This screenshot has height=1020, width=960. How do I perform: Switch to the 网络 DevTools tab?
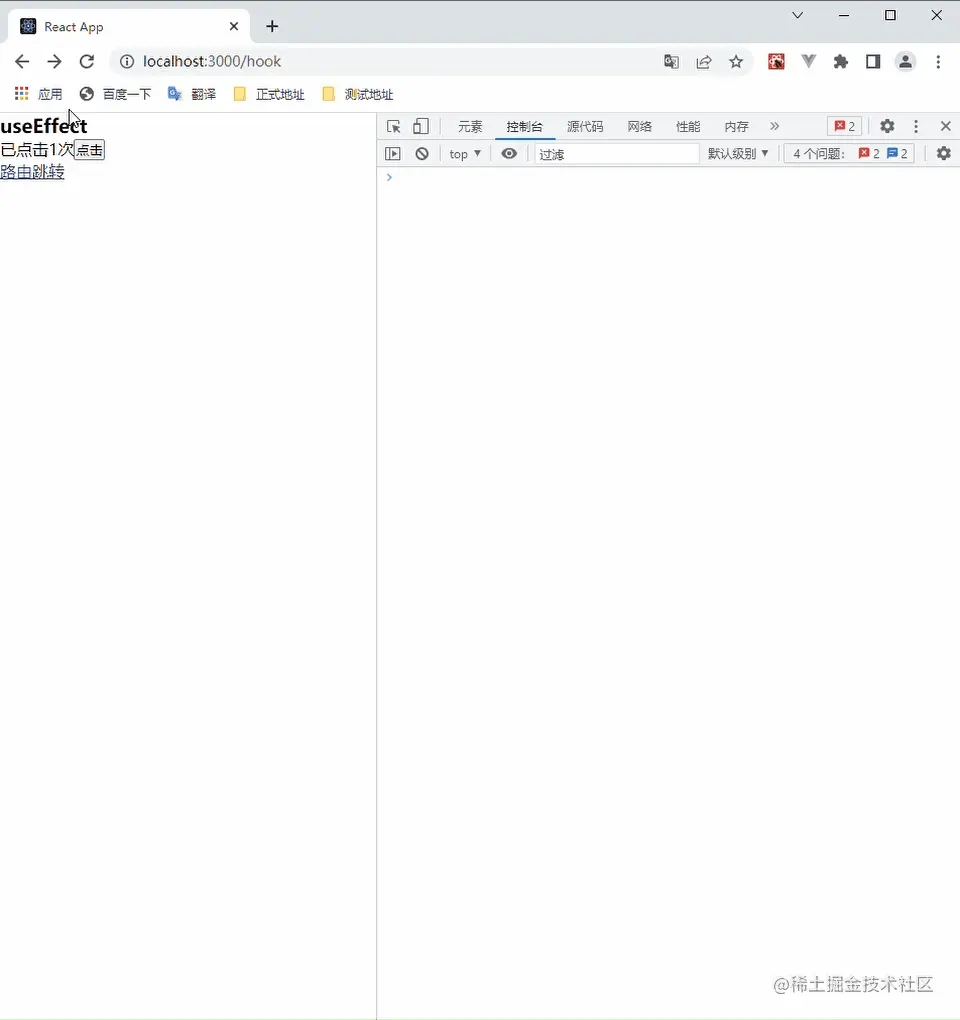(639, 126)
